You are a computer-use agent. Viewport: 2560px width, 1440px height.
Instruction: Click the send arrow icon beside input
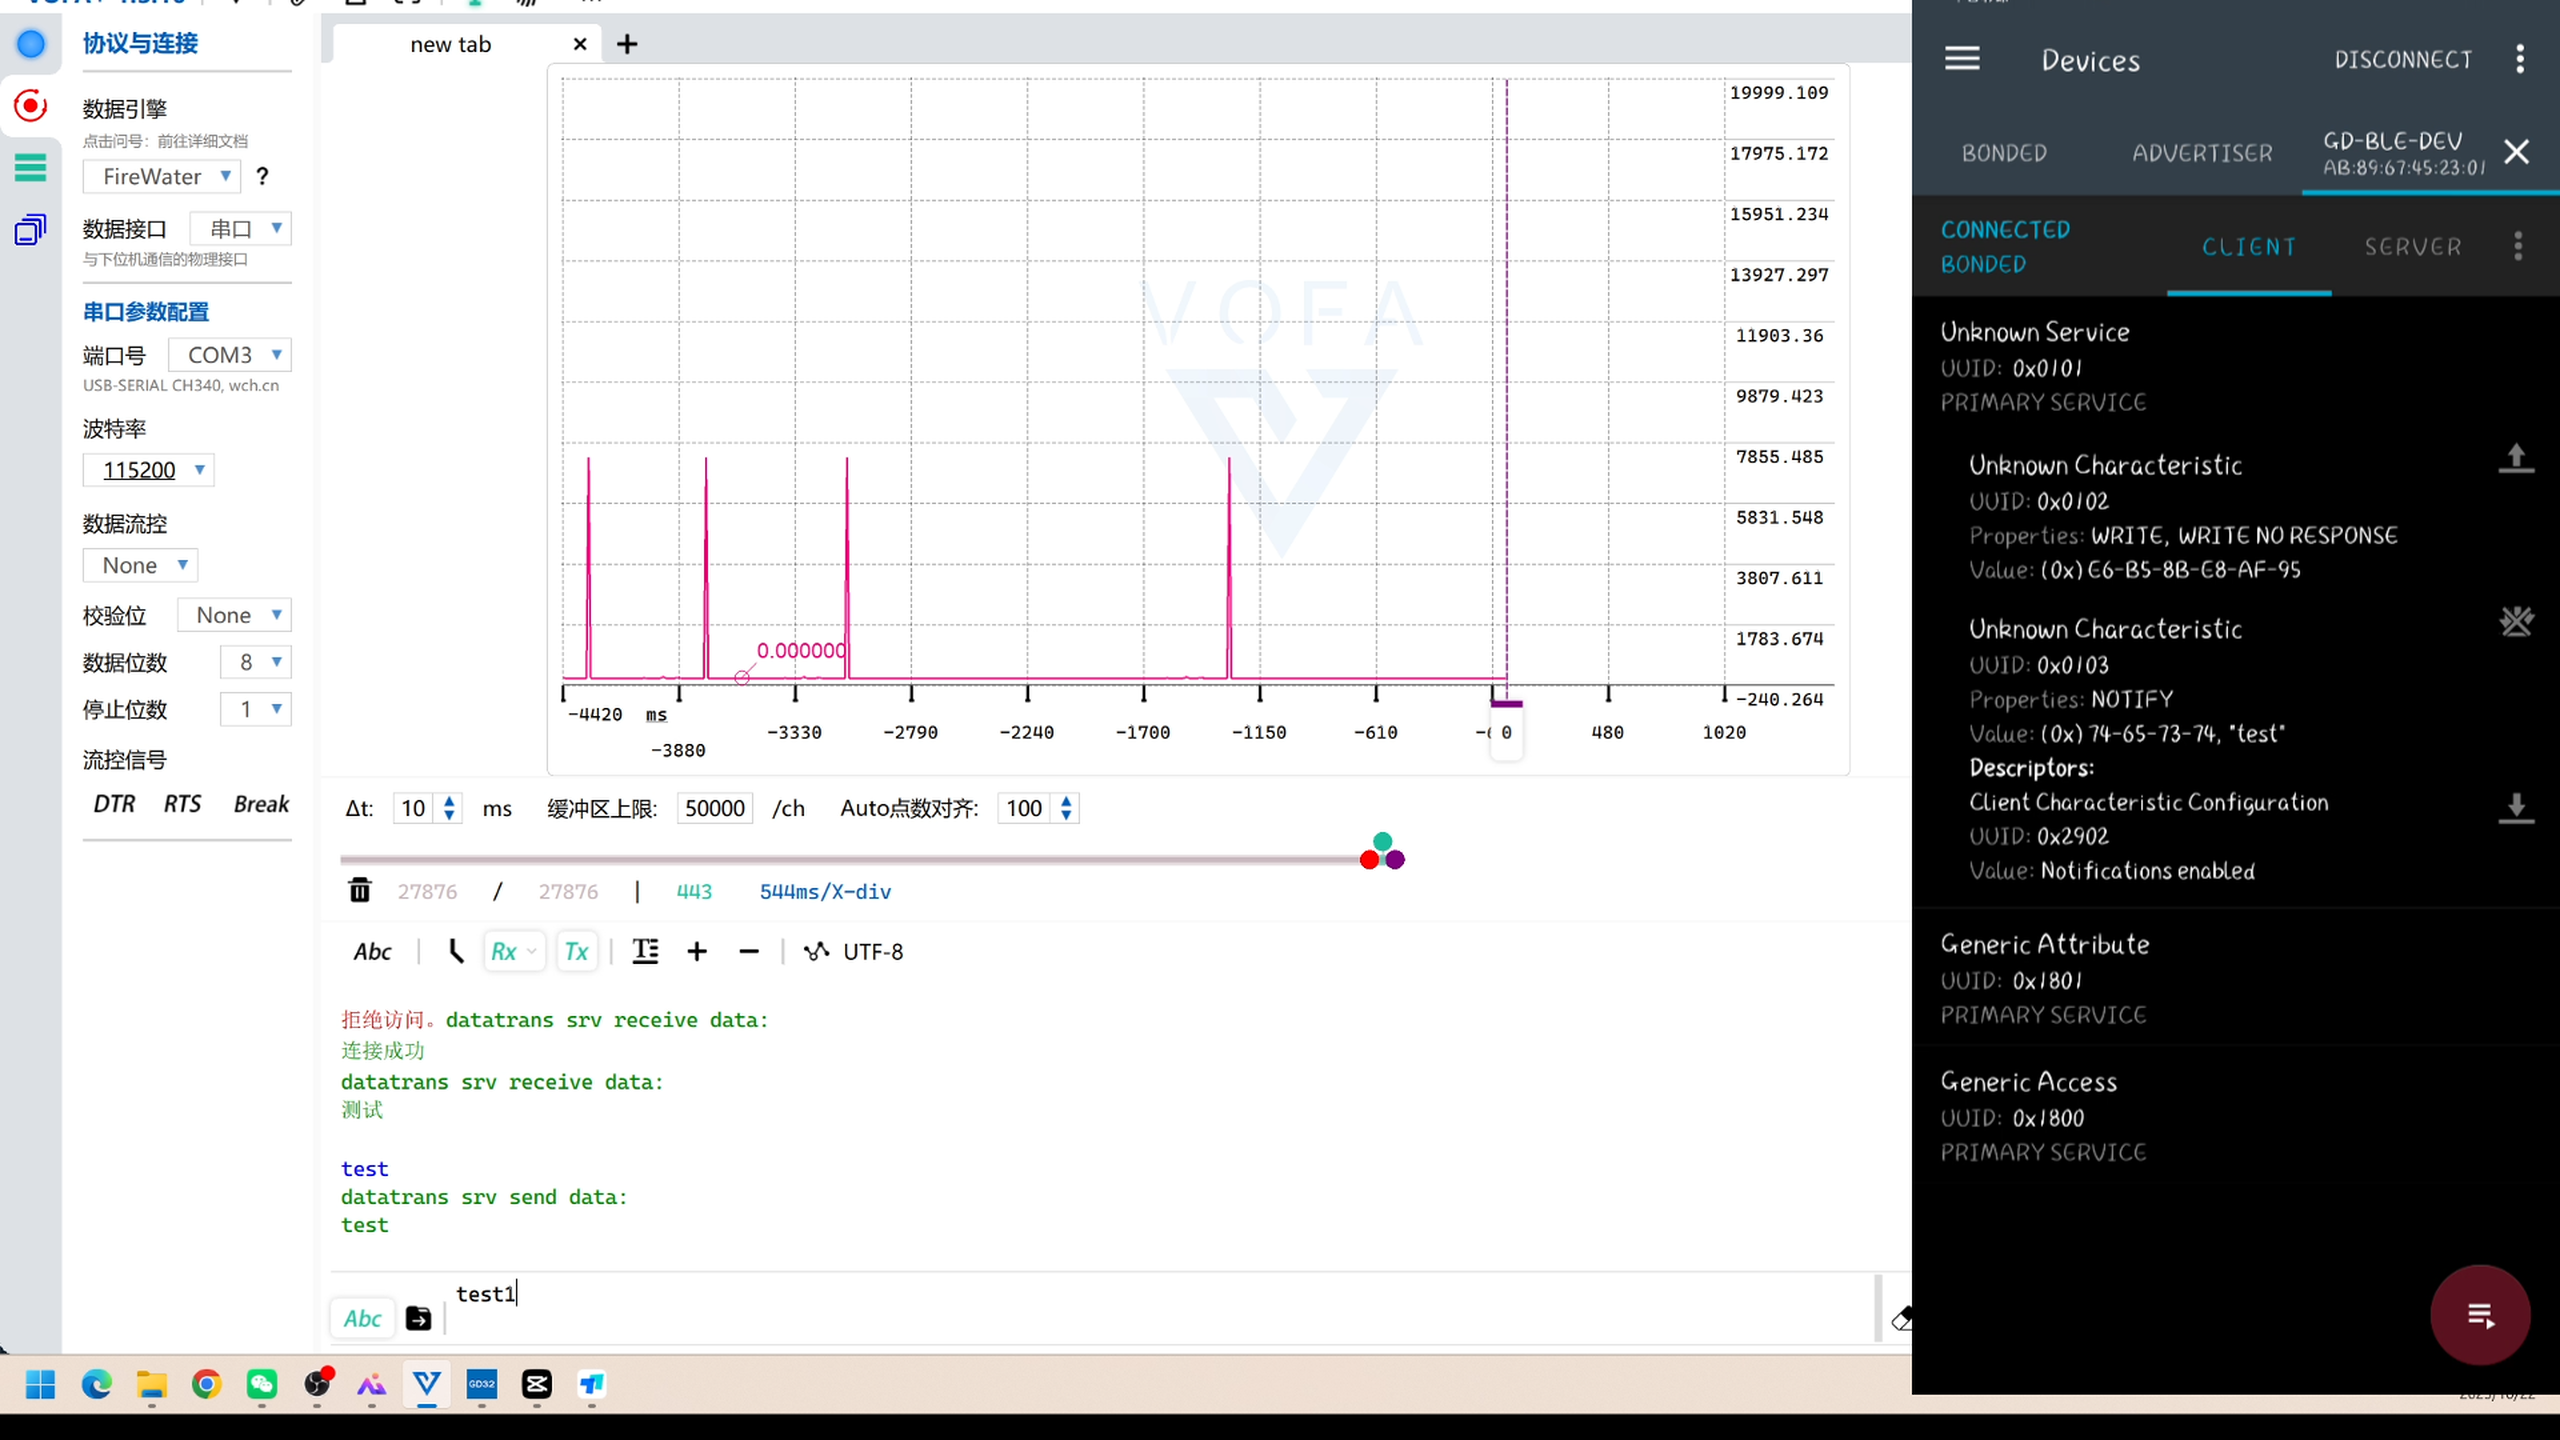tap(418, 1318)
